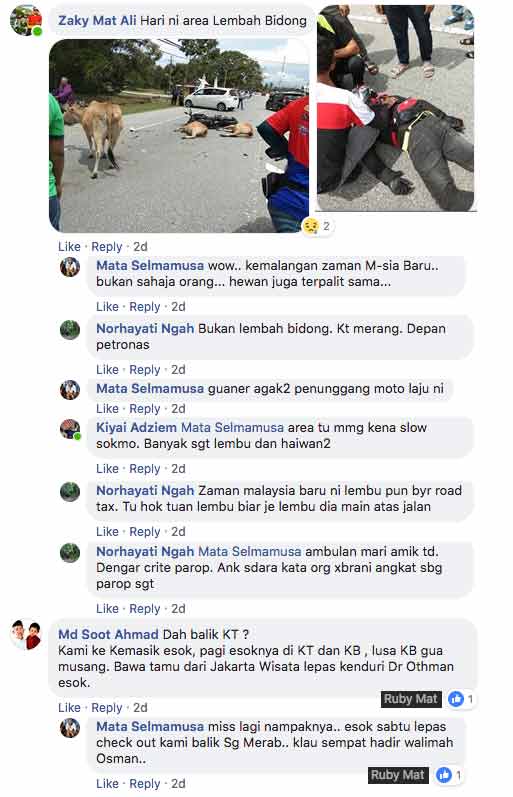Image resolution: width=513 pixels, height=797 pixels.
Task: Open Mata Selmamusa's avatar beside 'wow.. kemalangan'
Action: point(70,267)
